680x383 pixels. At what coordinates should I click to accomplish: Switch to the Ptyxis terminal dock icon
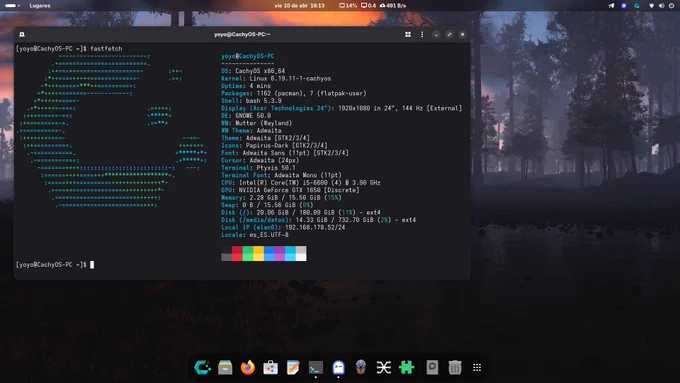(316, 367)
